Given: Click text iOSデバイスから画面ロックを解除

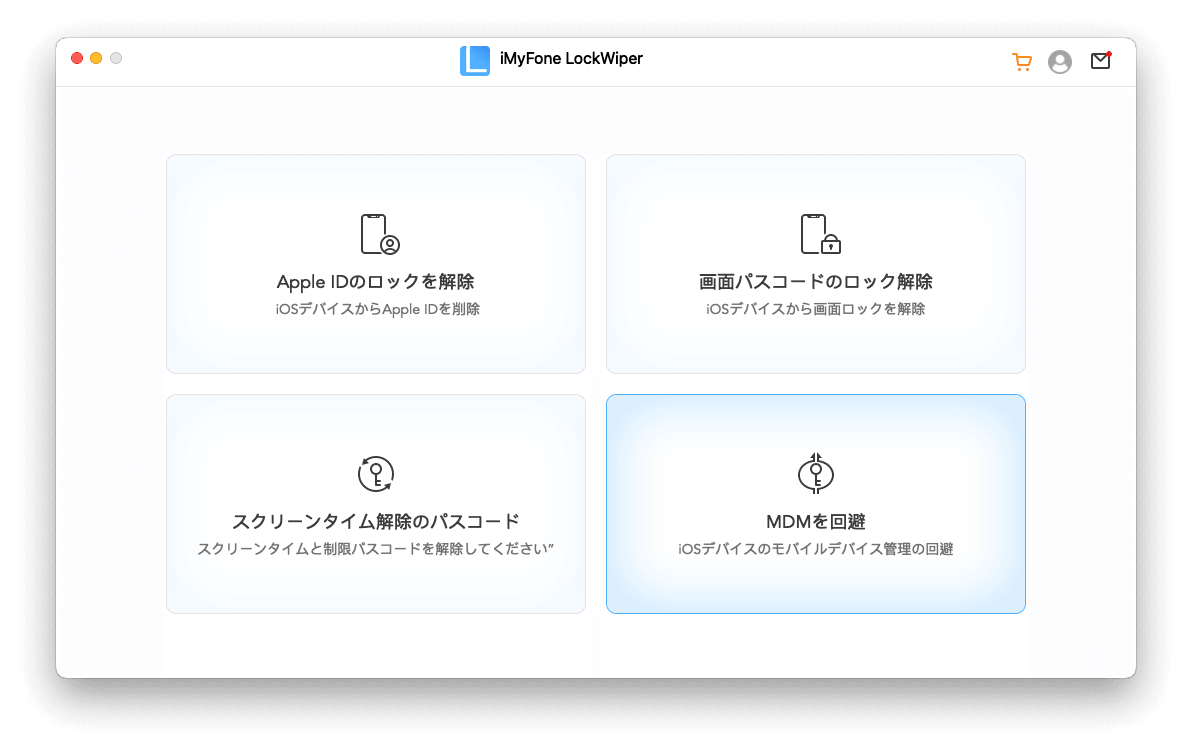Looking at the screenshot, I should [x=816, y=309].
